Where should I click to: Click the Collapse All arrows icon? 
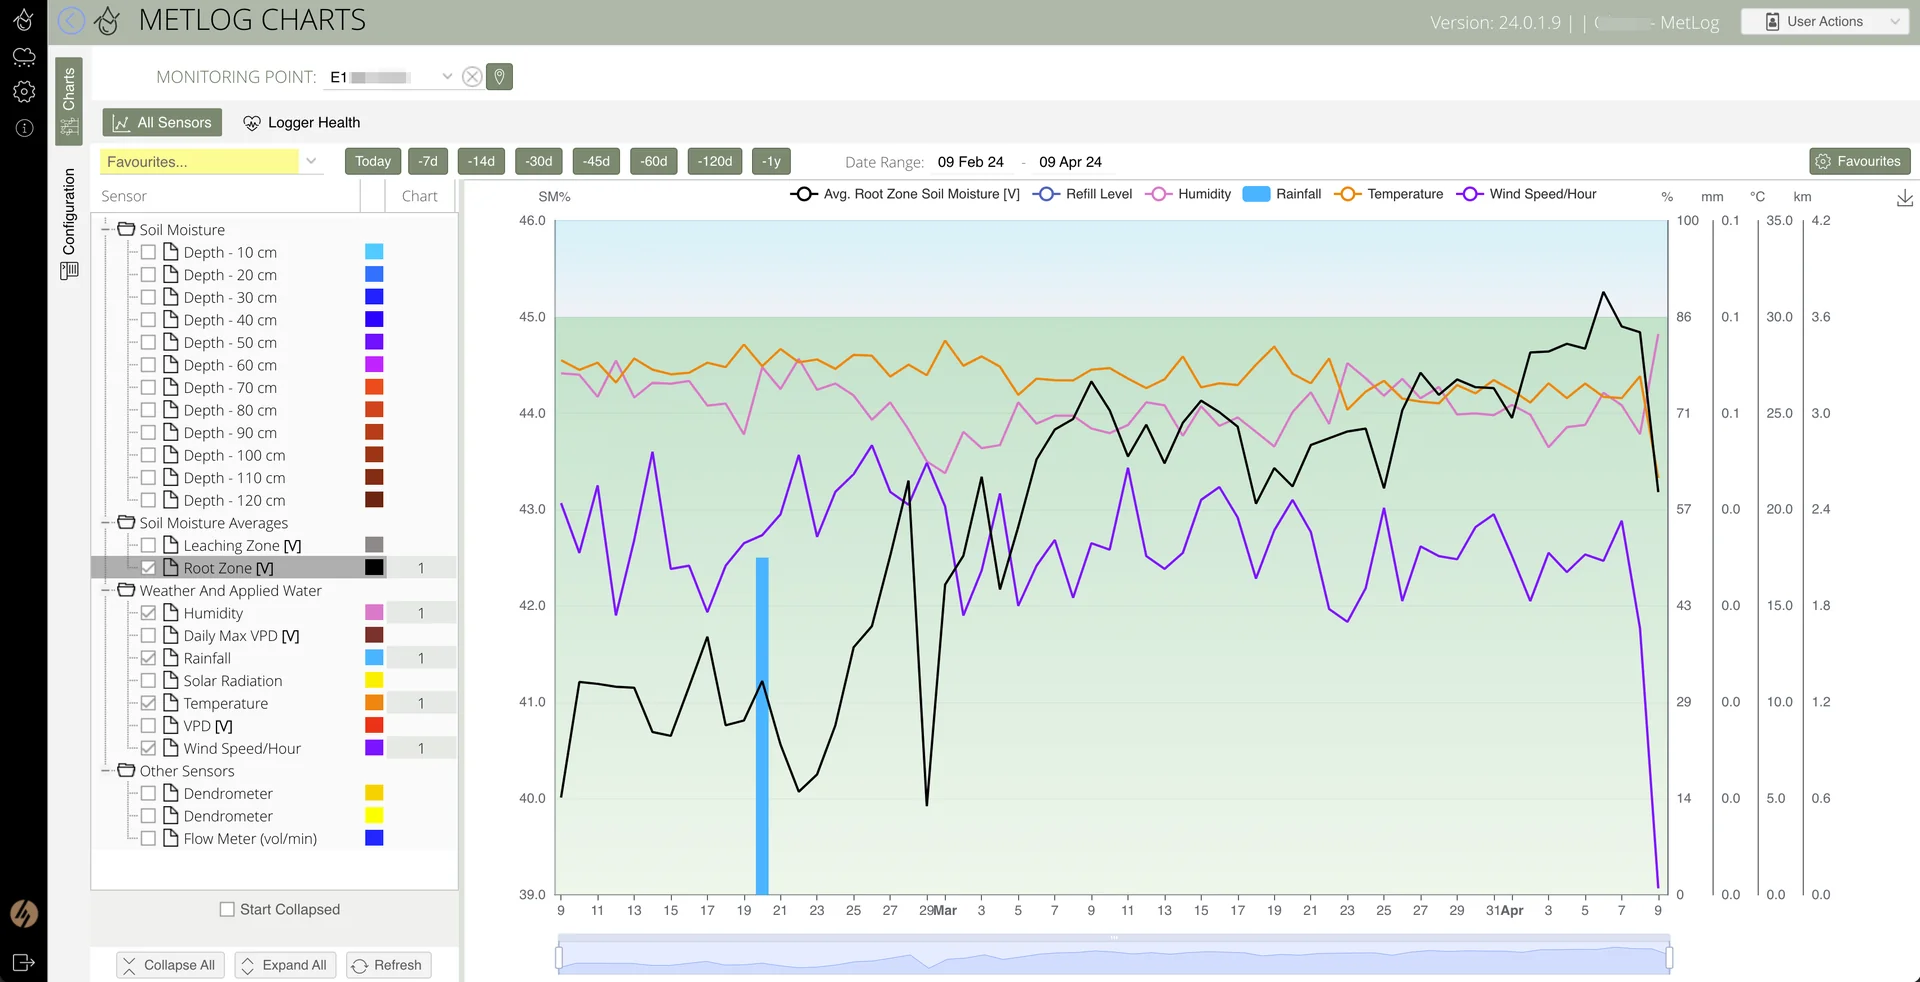[x=129, y=966]
